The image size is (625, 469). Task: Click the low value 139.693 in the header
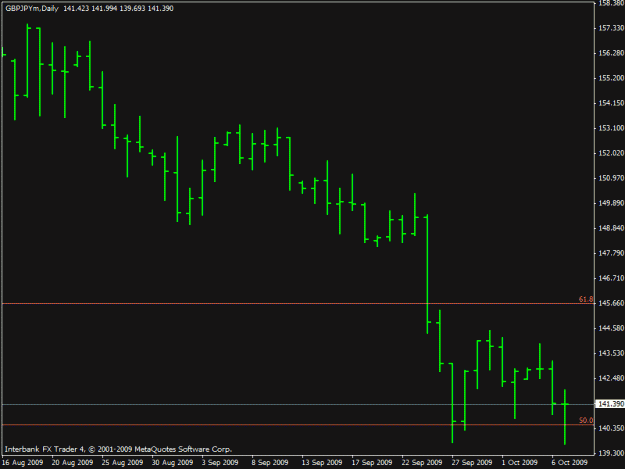pos(132,8)
